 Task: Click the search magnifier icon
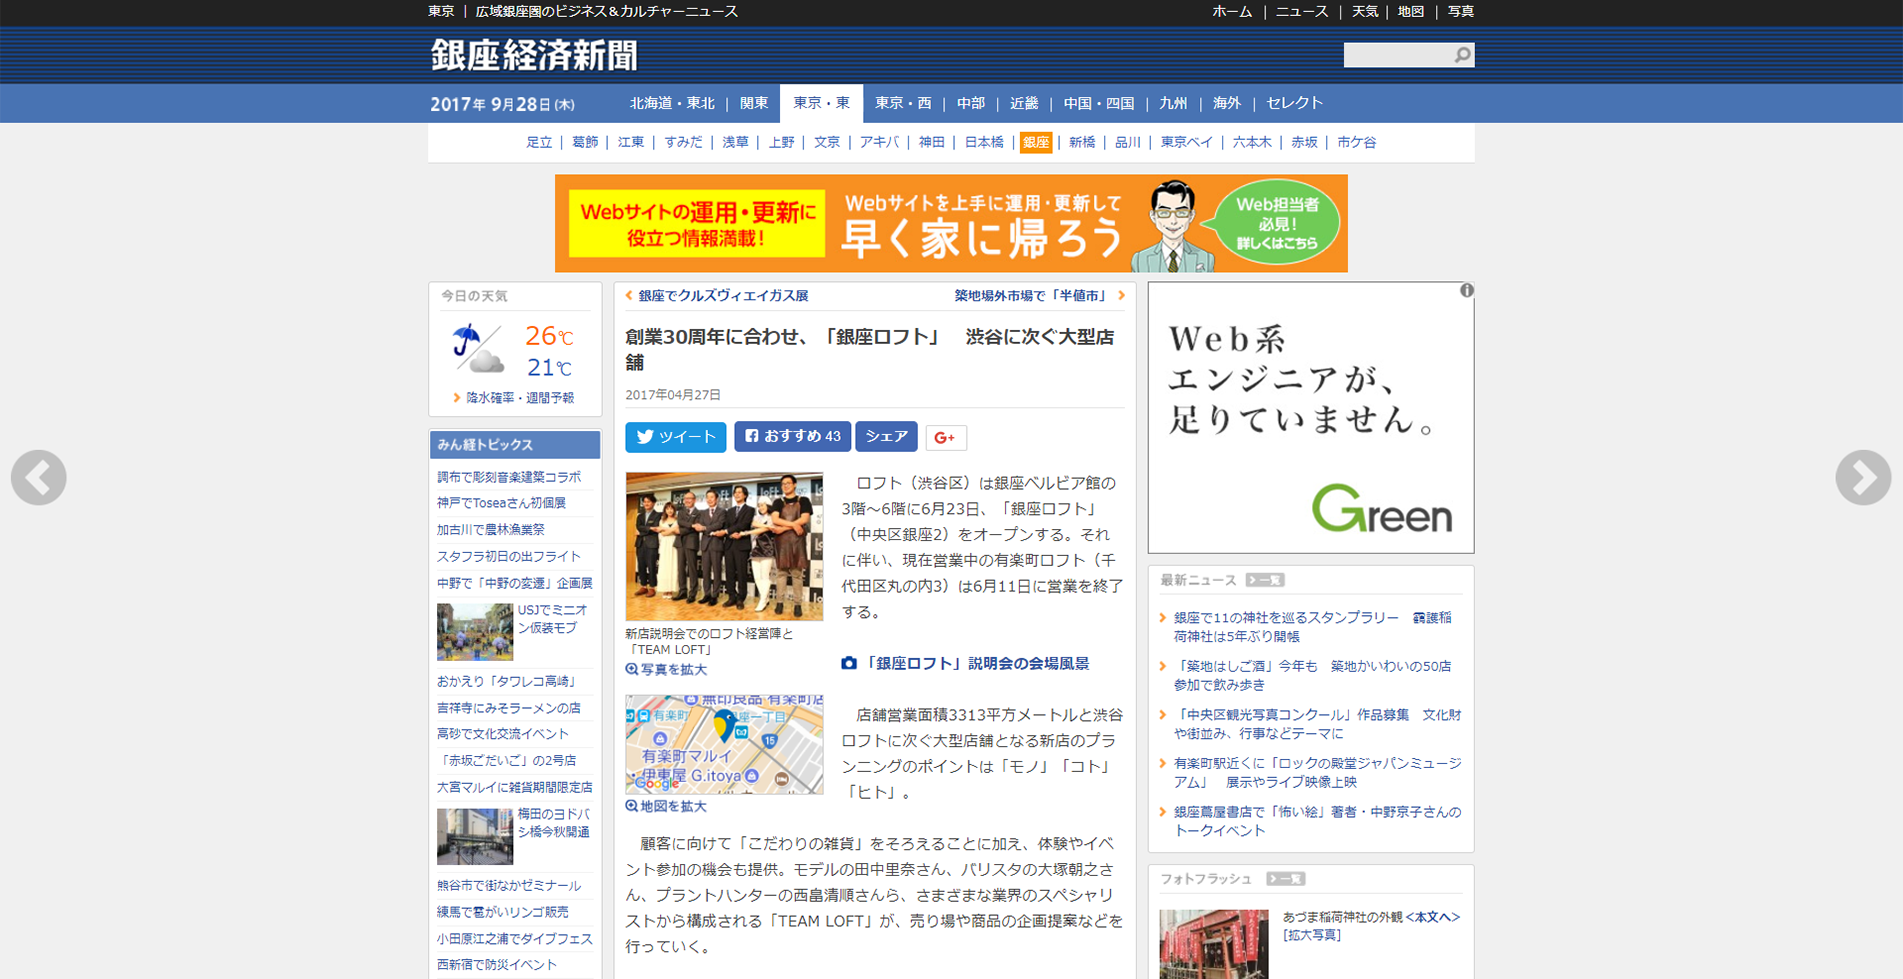pyautogui.click(x=1462, y=55)
